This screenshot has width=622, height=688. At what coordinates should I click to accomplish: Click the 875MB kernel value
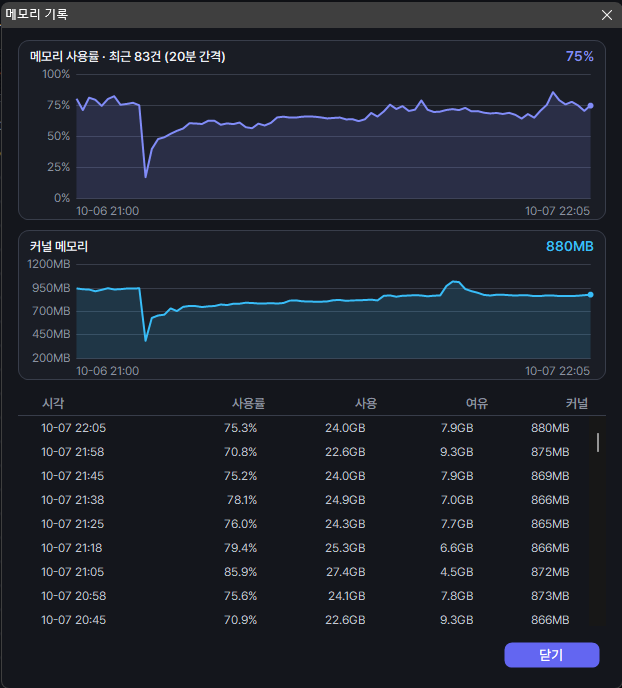550,452
